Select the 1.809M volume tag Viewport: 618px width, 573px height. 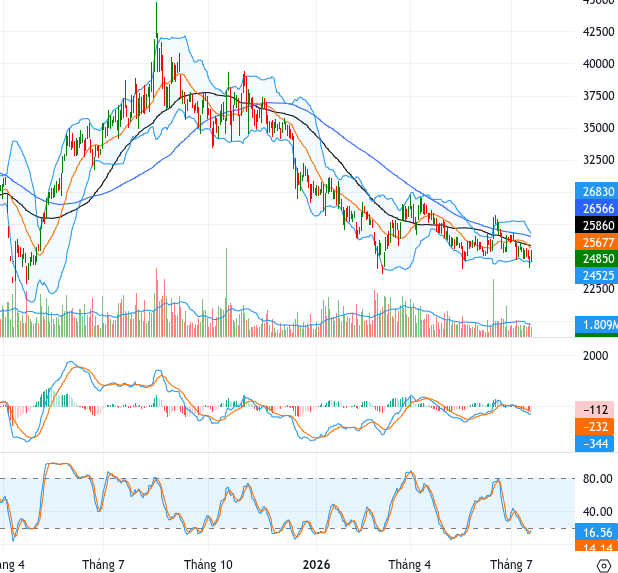(596, 325)
